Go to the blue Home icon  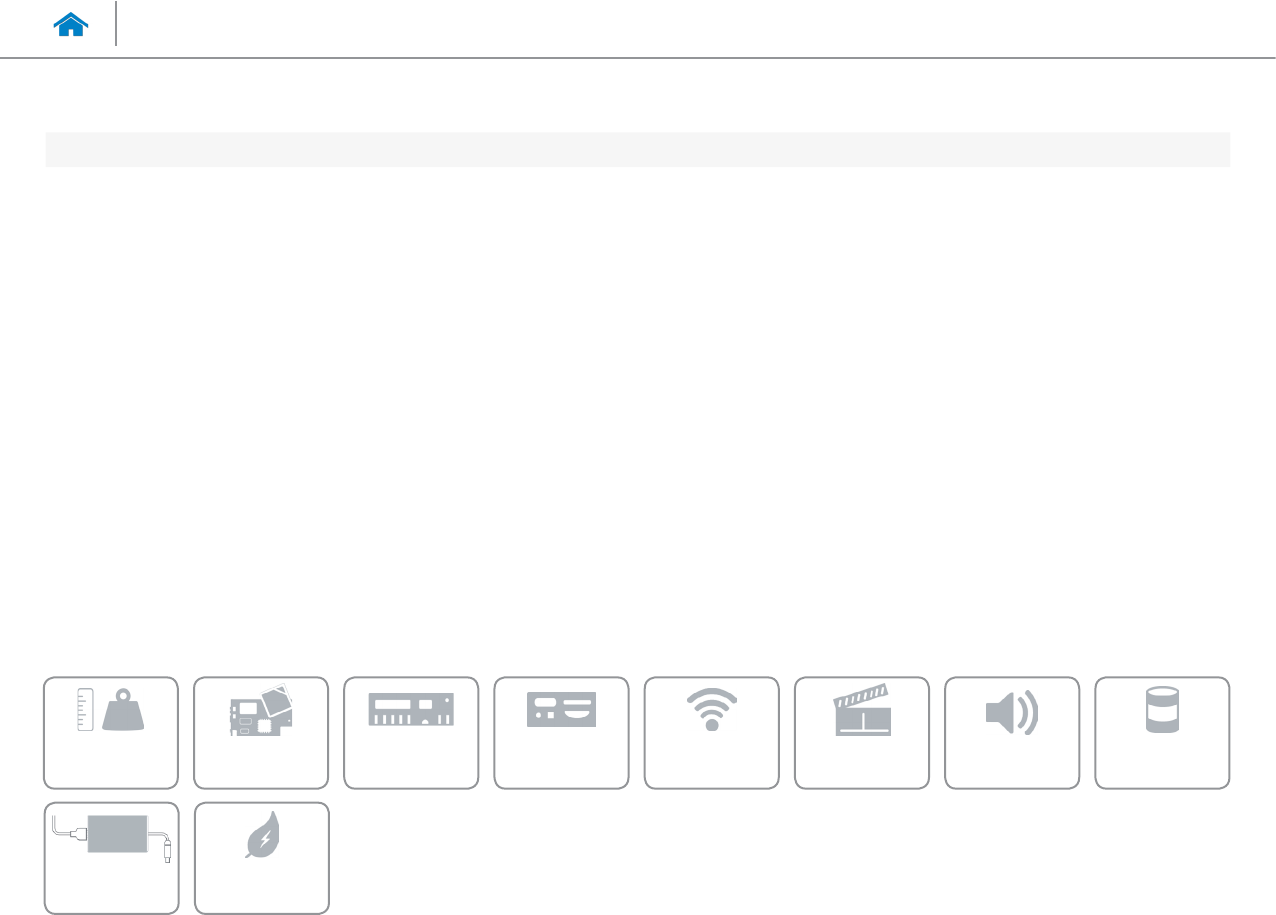(71, 25)
